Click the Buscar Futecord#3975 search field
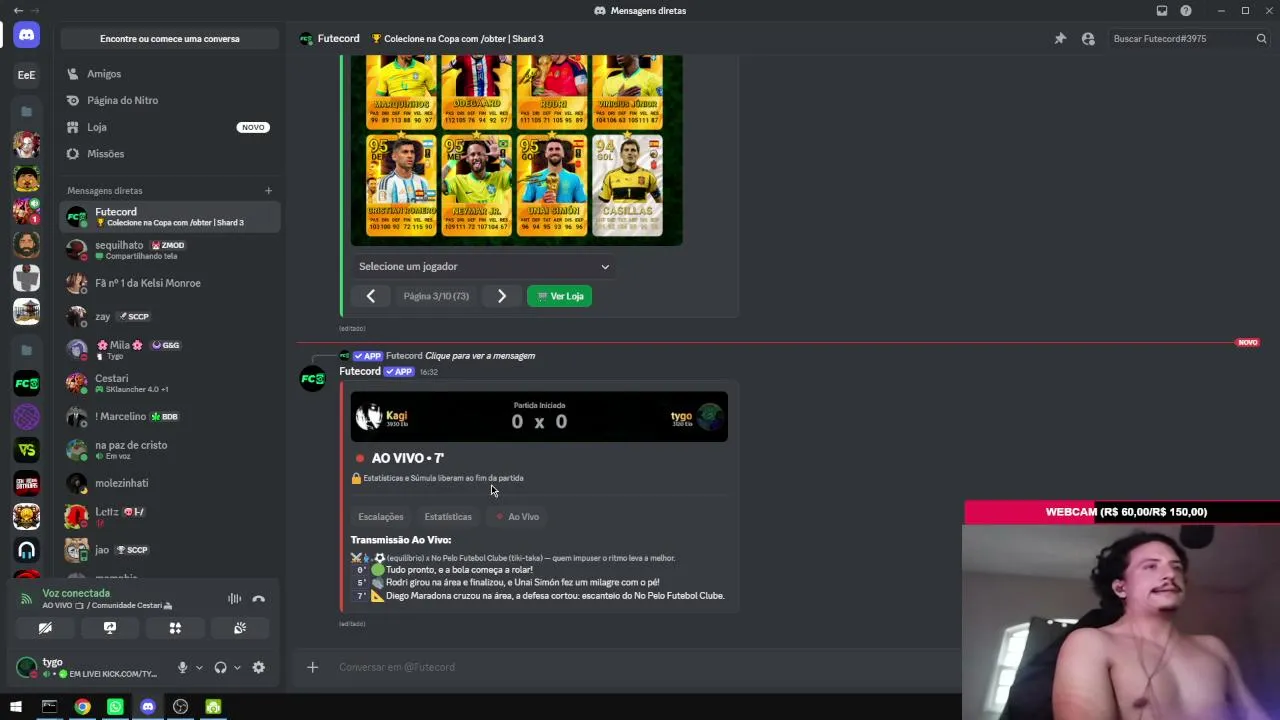1280x720 pixels. tap(1190, 39)
